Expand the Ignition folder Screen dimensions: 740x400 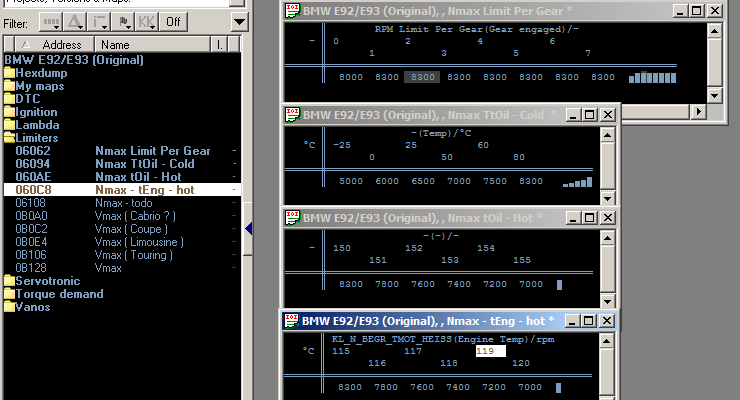pos(31,112)
